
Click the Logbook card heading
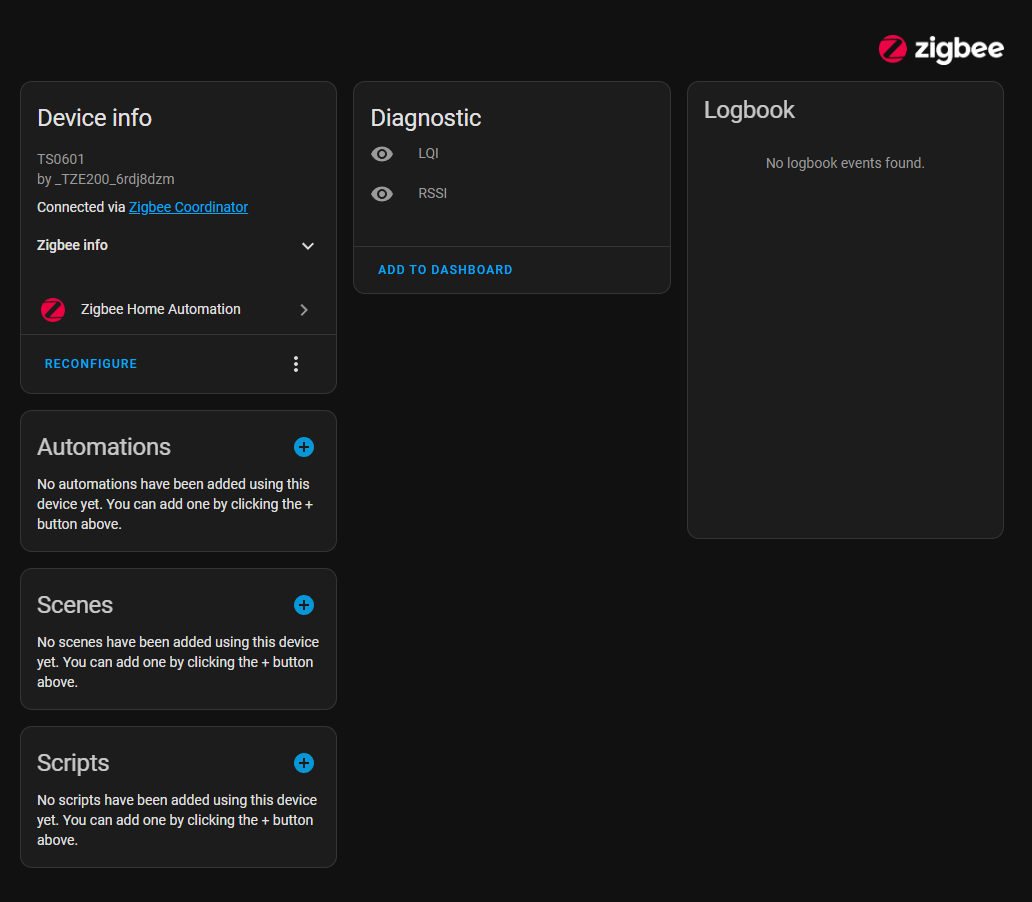coord(749,110)
